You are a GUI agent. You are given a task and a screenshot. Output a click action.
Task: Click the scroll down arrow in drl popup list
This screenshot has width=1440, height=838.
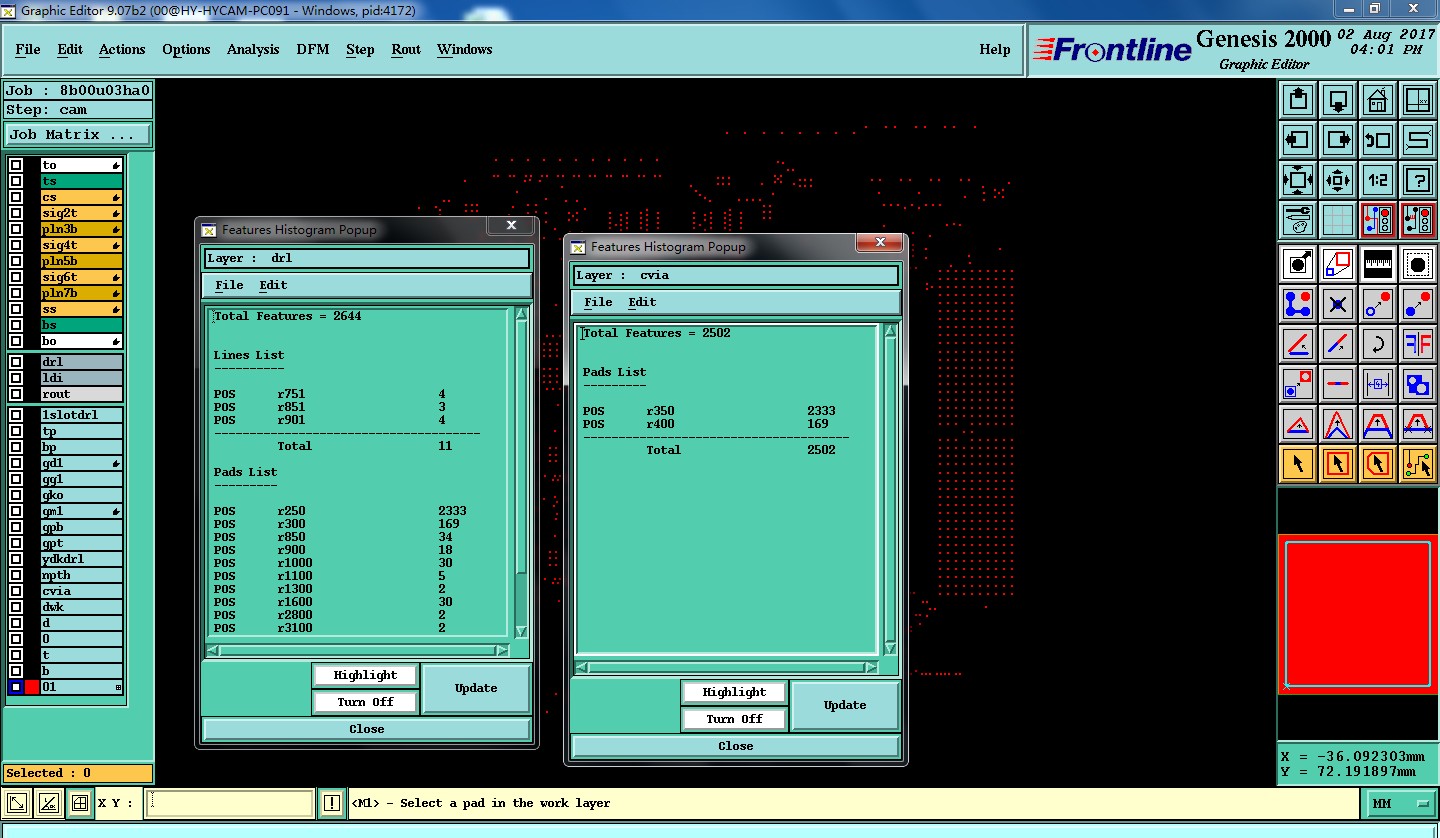521,632
